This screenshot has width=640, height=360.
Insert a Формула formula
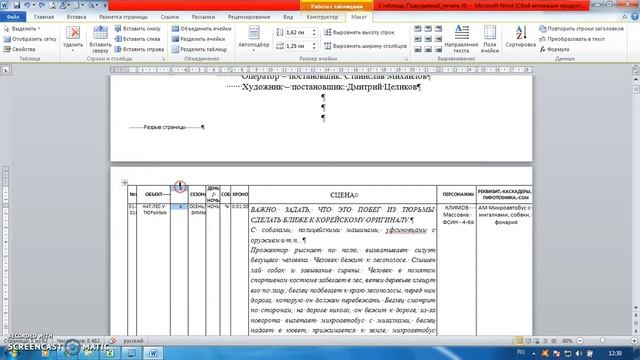point(554,49)
